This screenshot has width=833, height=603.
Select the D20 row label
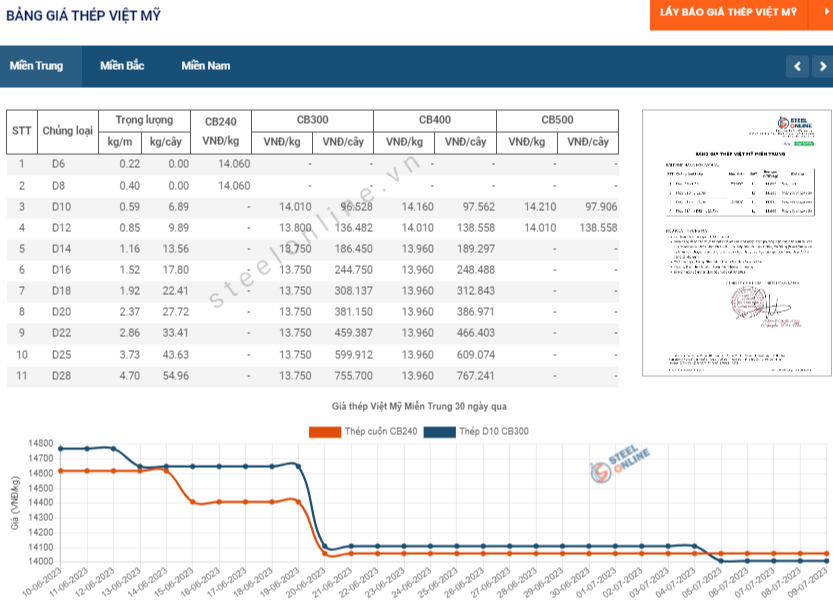[61, 312]
